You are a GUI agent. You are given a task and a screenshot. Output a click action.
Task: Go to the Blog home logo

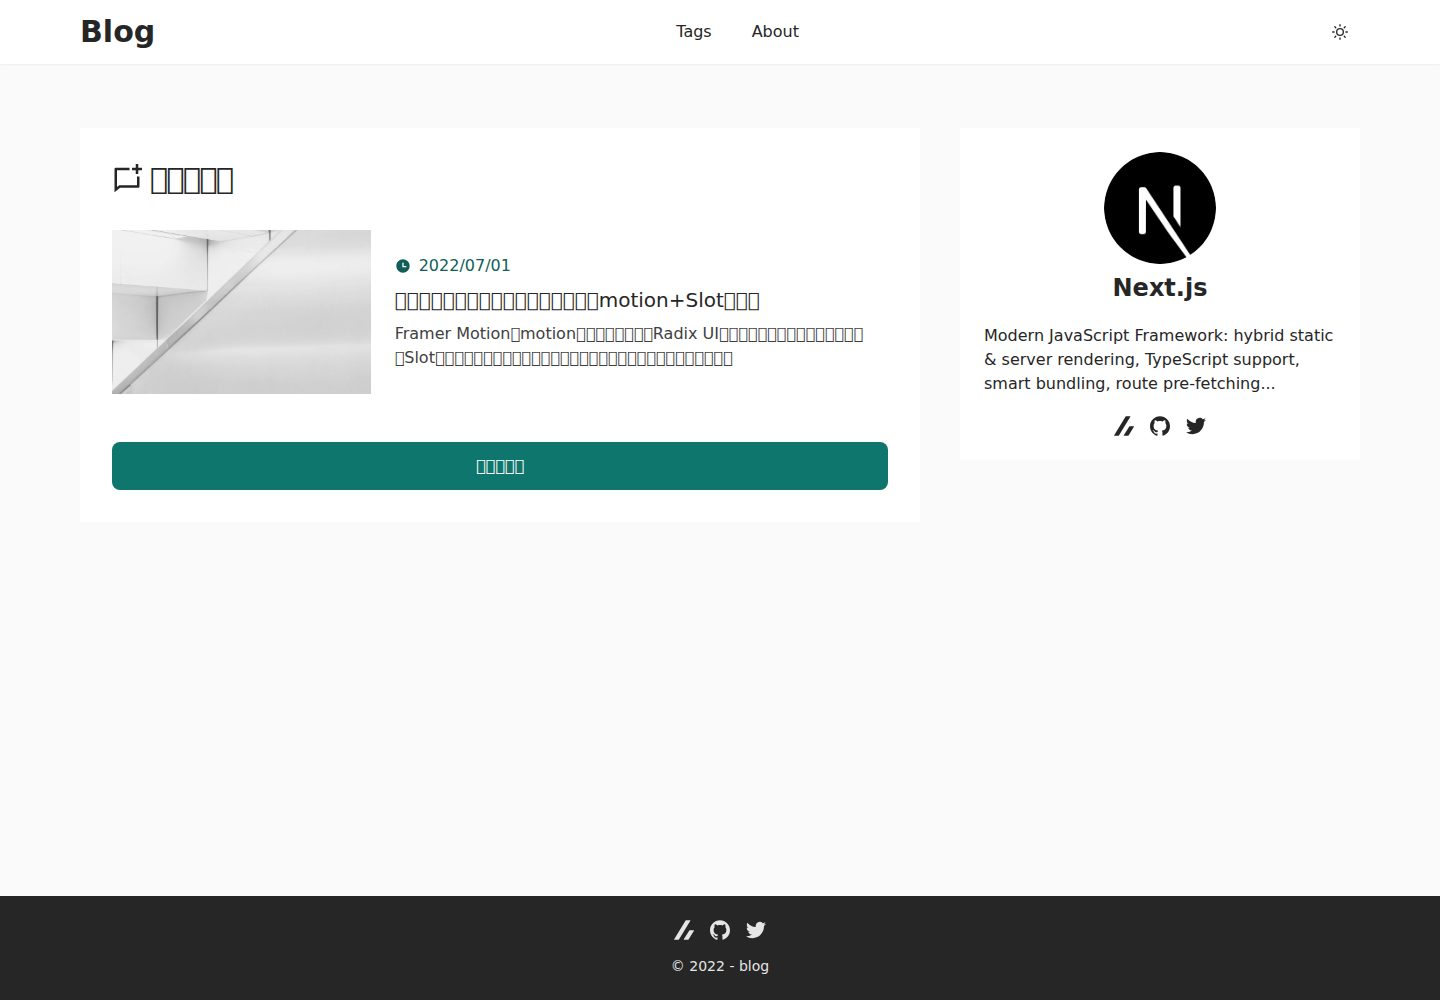coord(118,32)
